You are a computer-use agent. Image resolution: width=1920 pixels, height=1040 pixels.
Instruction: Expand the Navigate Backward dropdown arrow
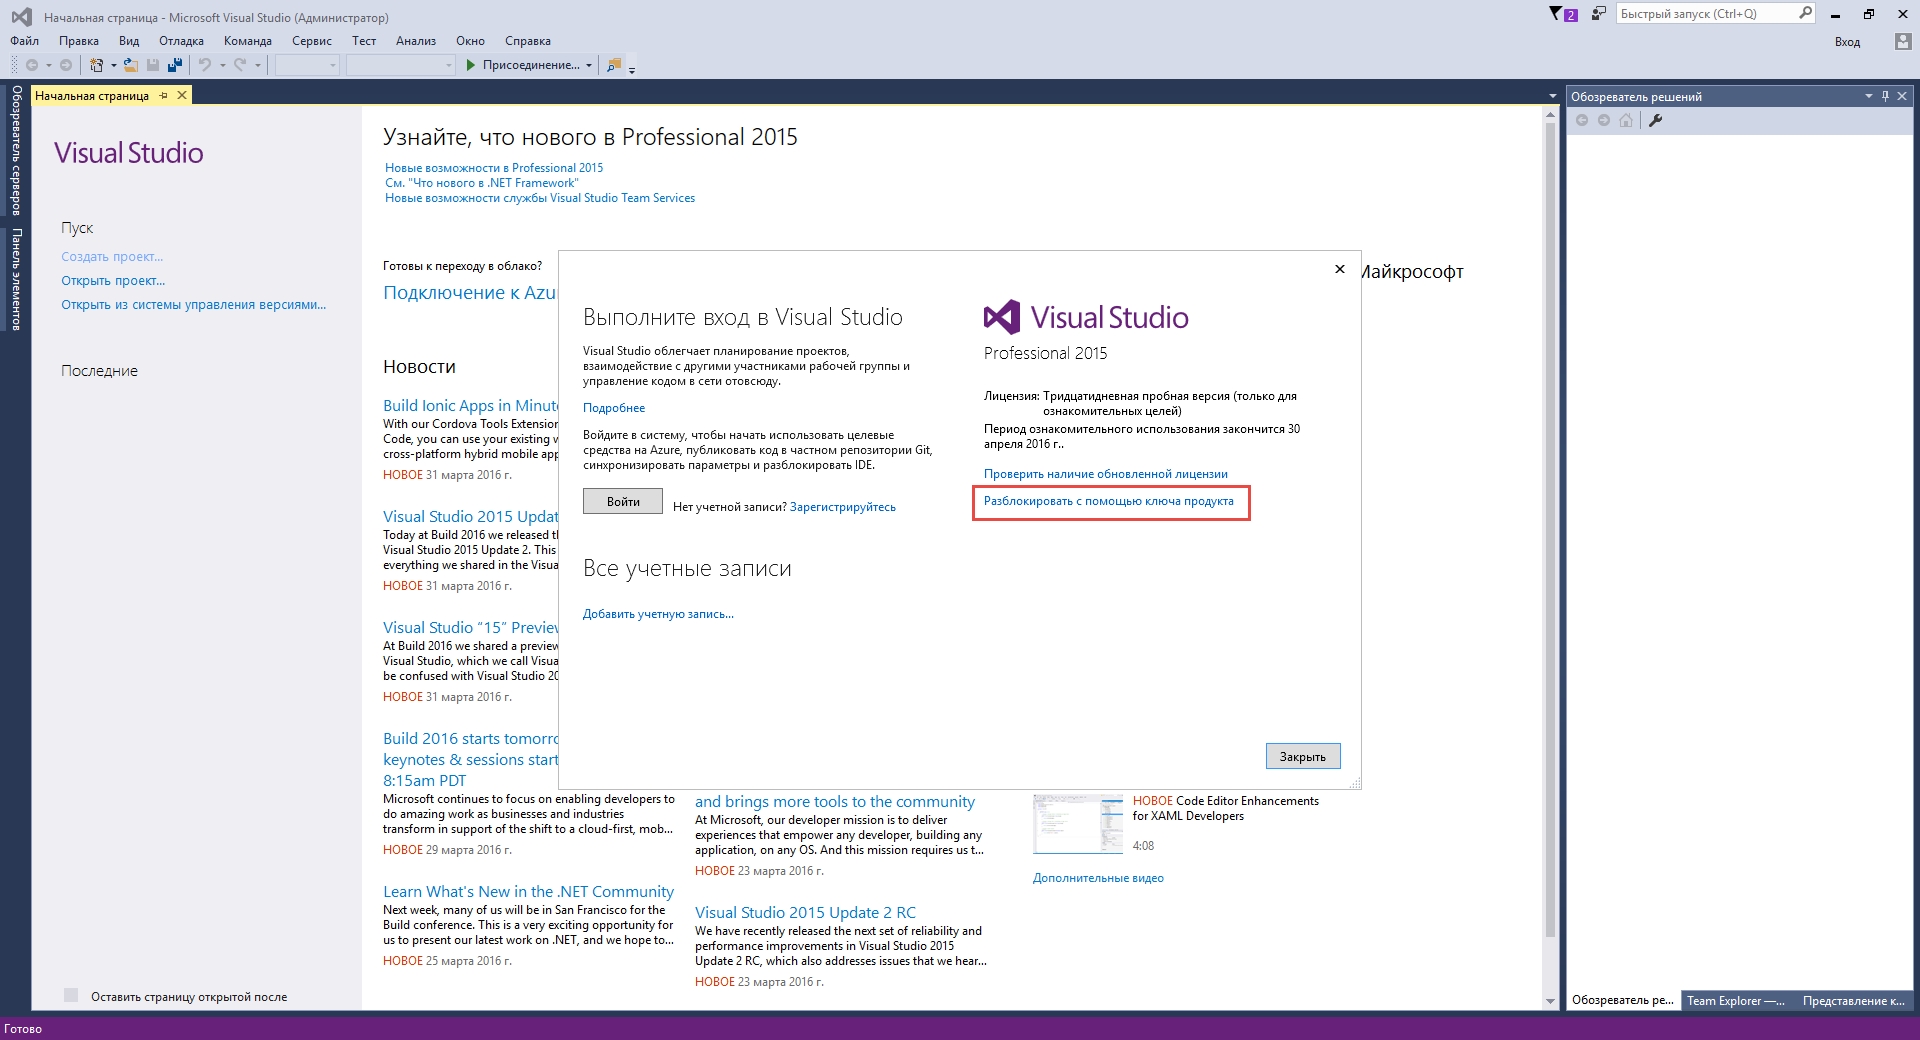coord(48,65)
